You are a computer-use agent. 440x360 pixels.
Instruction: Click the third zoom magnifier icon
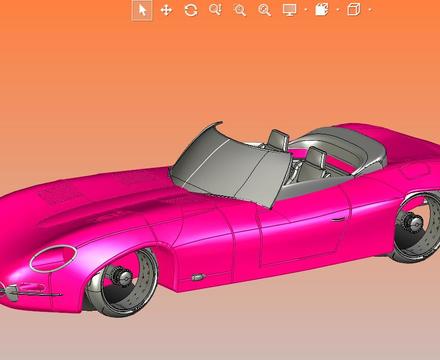click(x=264, y=10)
